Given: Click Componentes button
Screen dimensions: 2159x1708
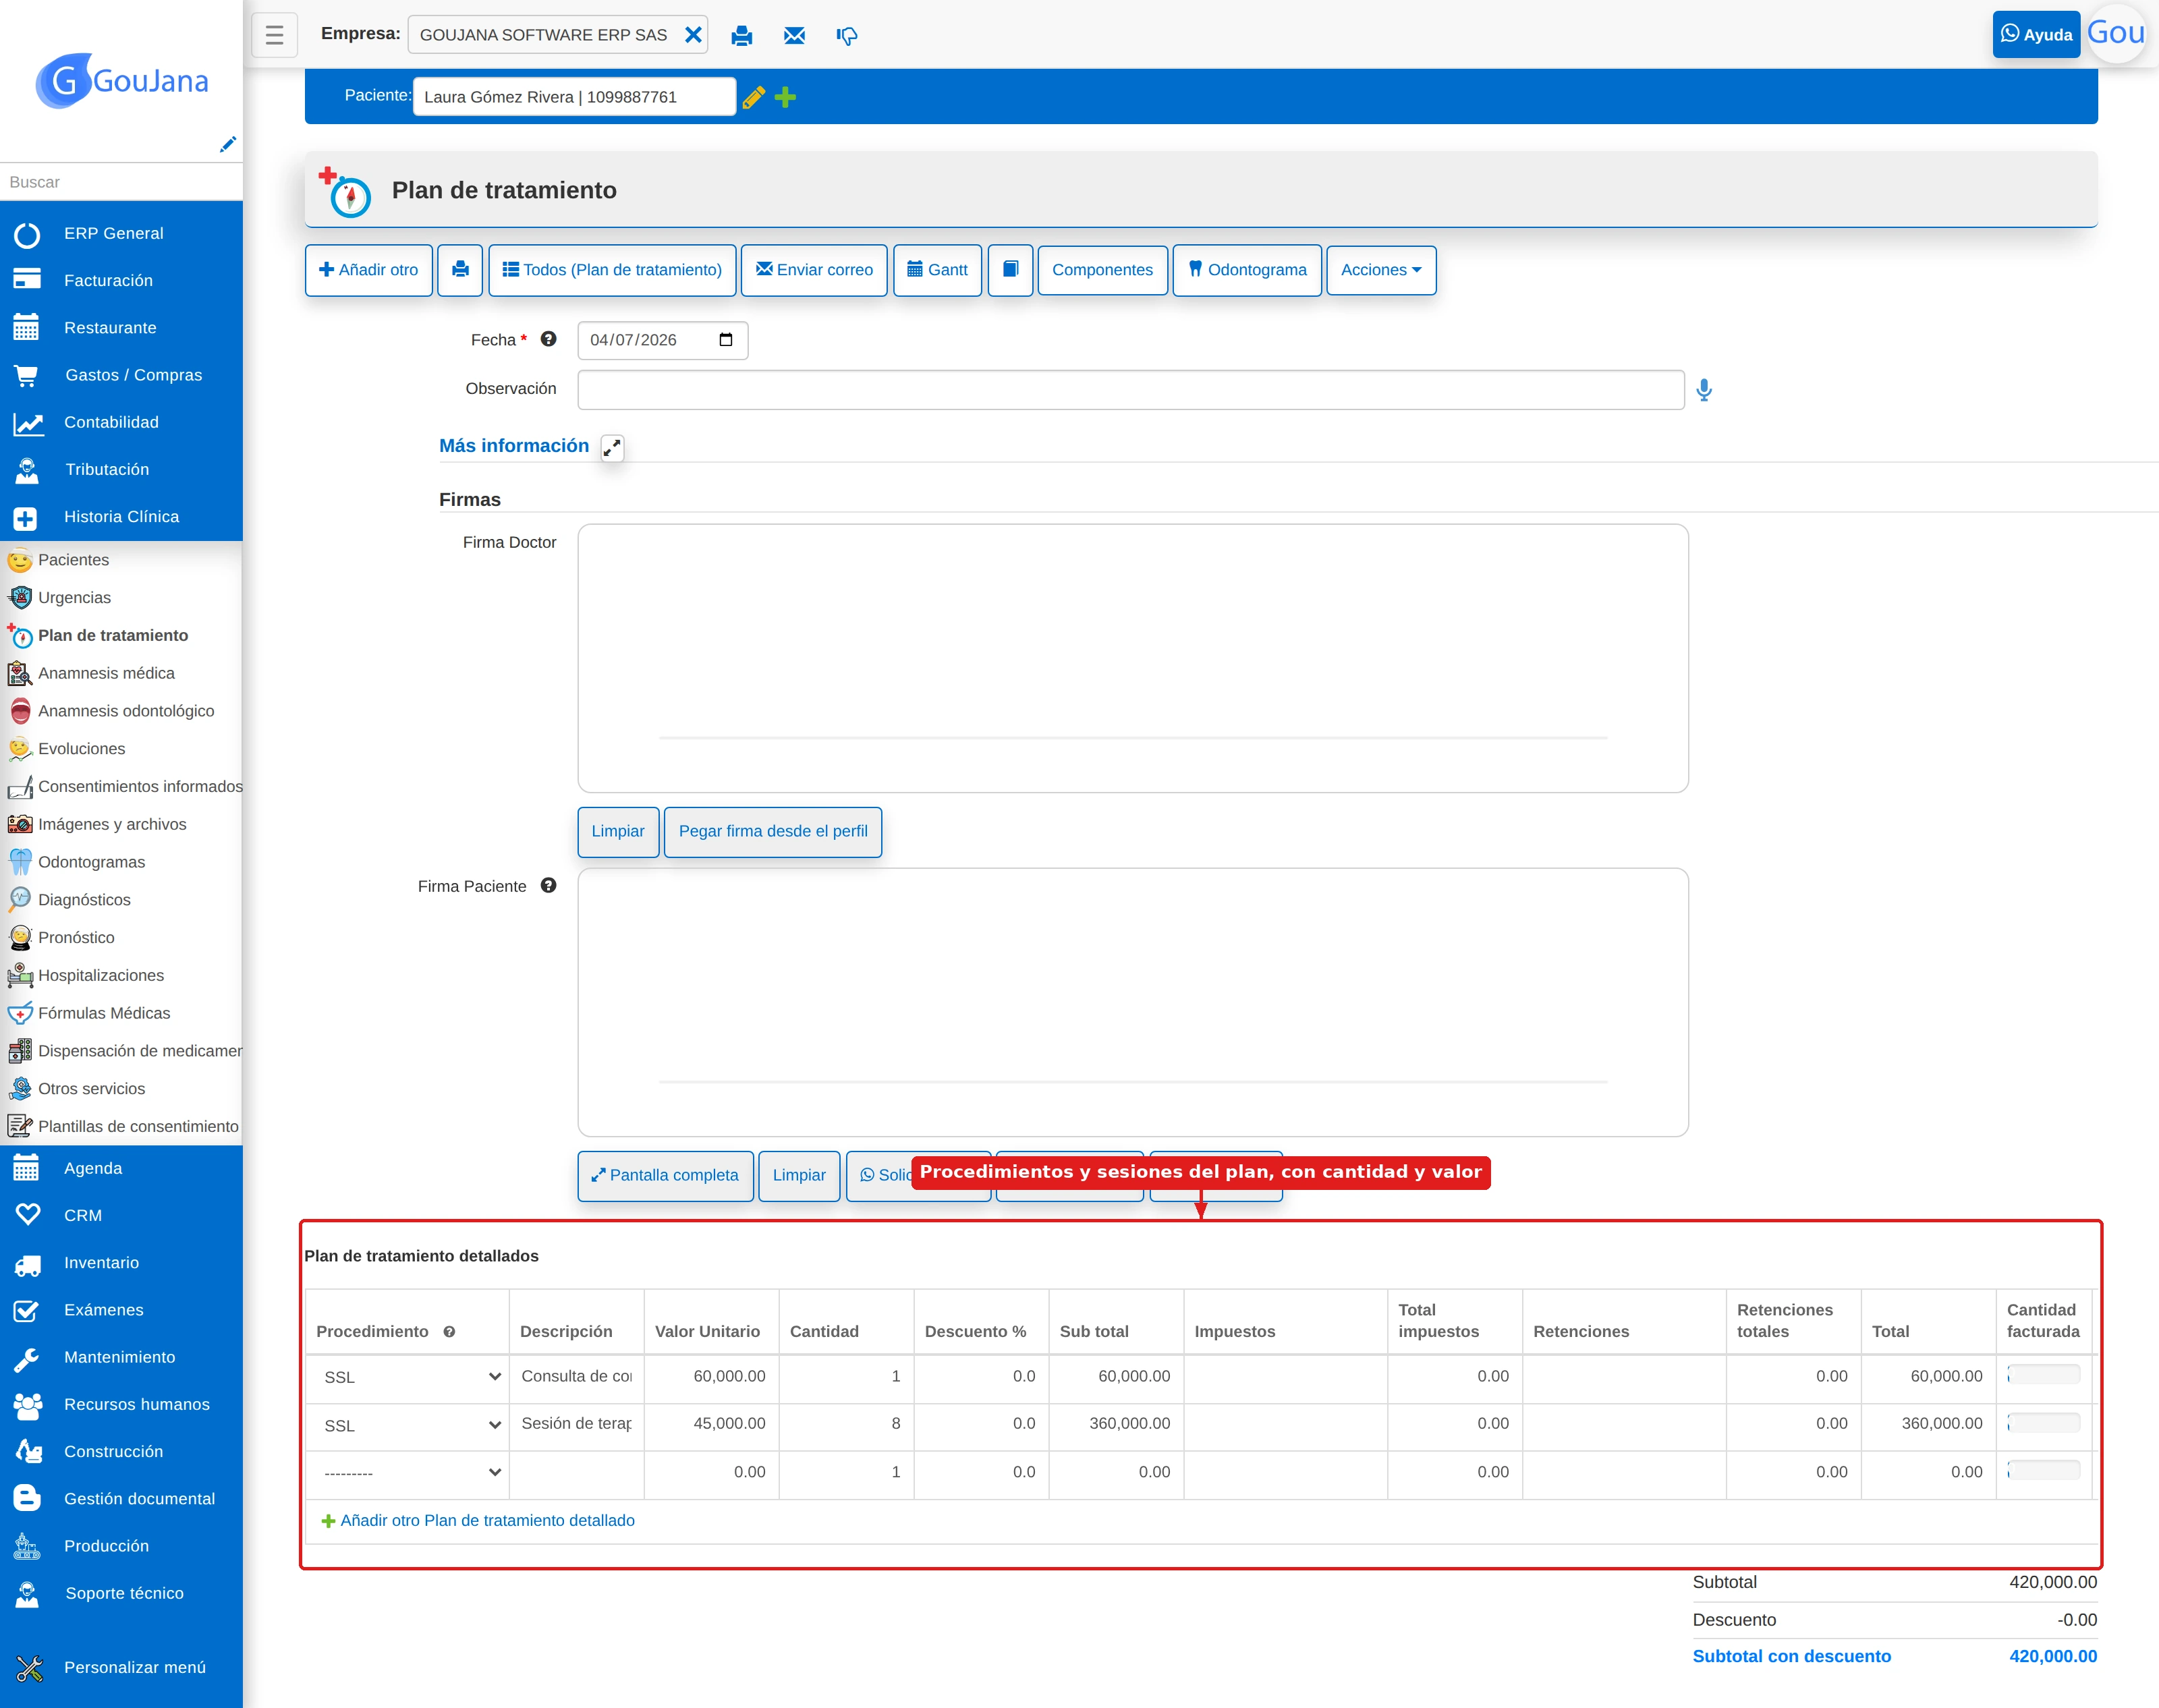Looking at the screenshot, I should coord(1102,270).
